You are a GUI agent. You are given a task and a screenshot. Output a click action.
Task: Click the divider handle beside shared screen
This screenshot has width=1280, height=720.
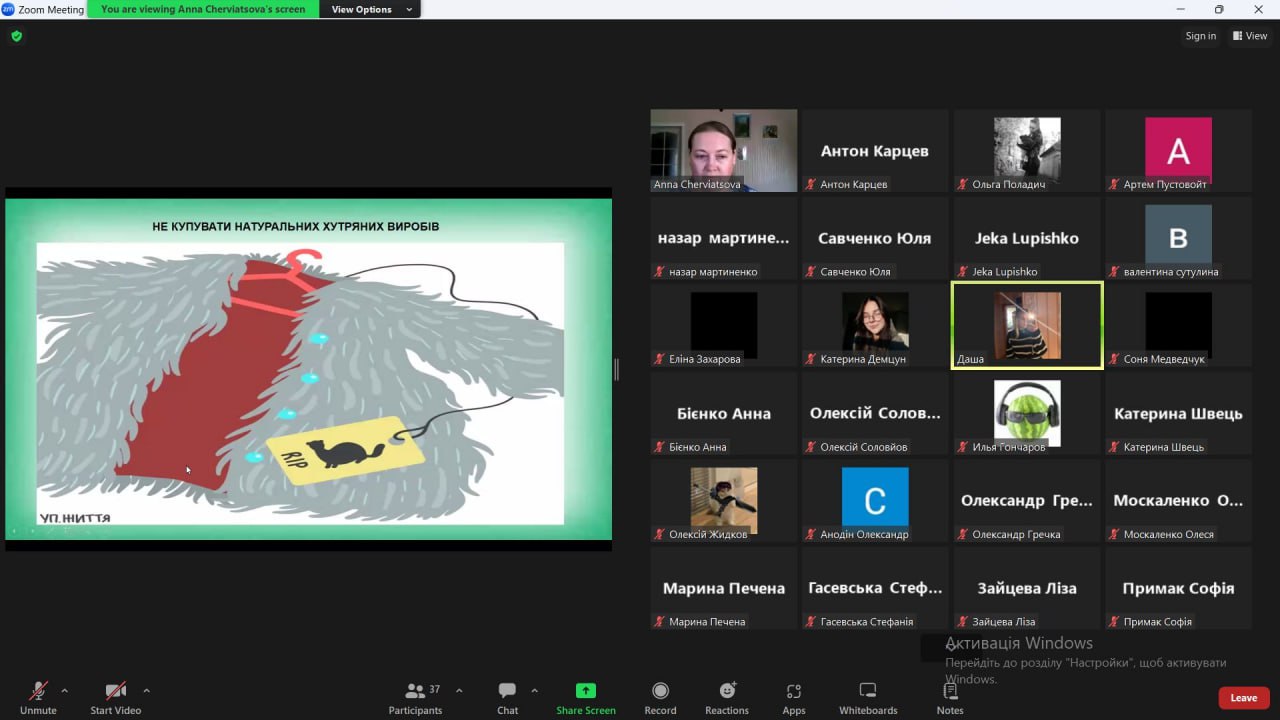coord(616,369)
